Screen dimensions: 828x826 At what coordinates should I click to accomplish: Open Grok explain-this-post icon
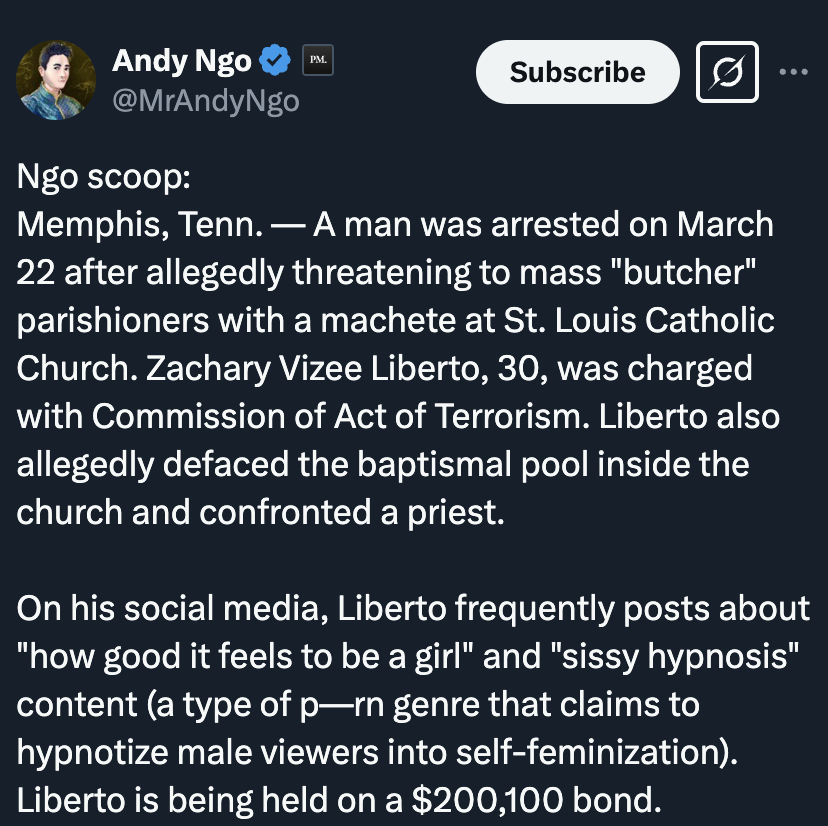click(728, 72)
